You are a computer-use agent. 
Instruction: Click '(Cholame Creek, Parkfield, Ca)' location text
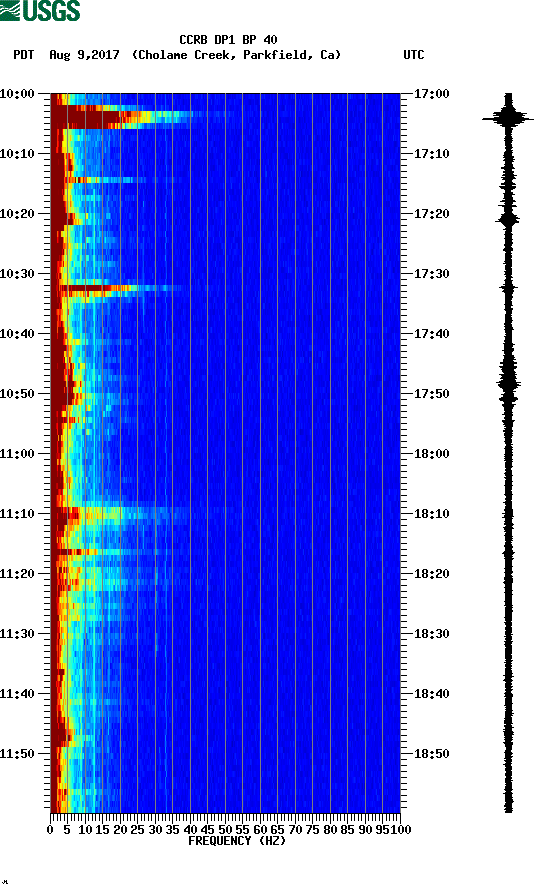coord(236,55)
